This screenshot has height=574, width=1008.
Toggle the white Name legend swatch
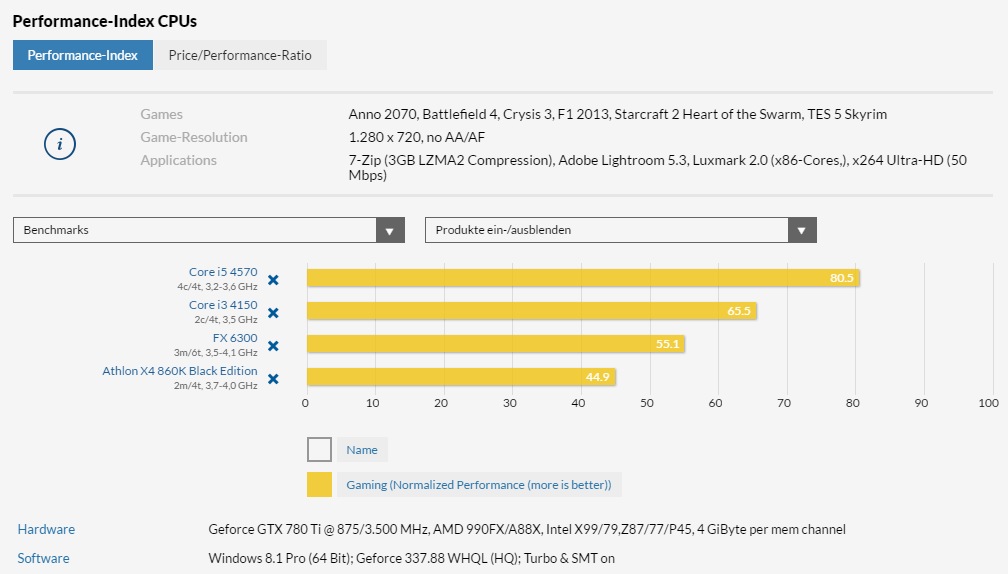pos(320,450)
